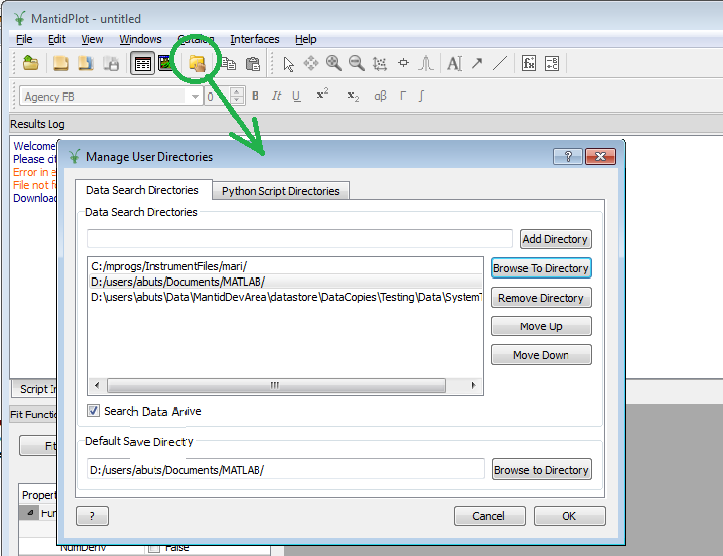The width and height of the screenshot is (723, 556).
Task: Click the paste clipboard toolbar icon
Action: point(253,63)
